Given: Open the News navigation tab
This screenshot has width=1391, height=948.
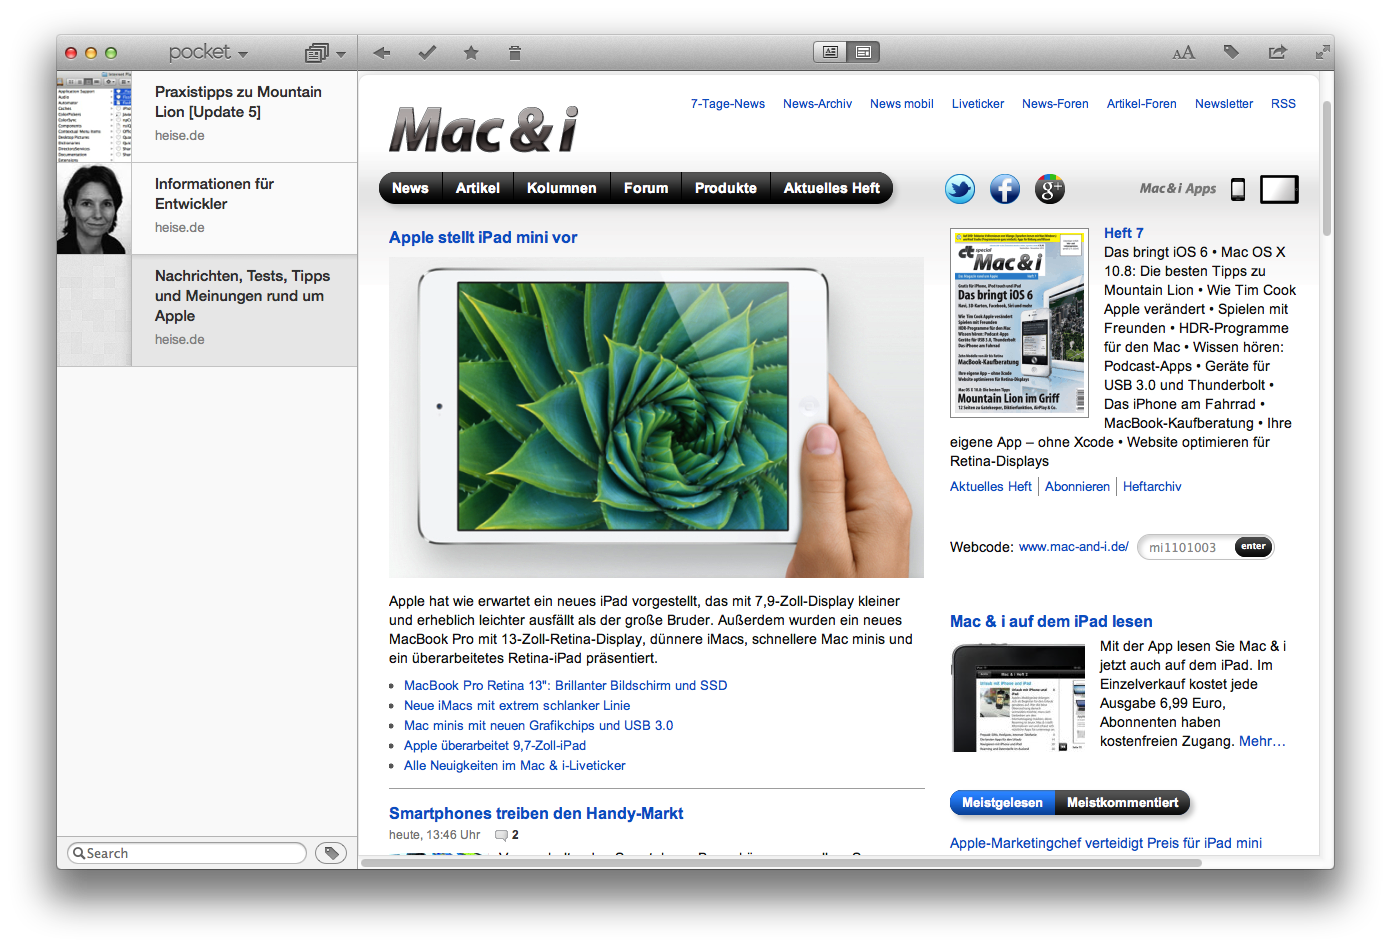Looking at the screenshot, I should (x=410, y=188).
